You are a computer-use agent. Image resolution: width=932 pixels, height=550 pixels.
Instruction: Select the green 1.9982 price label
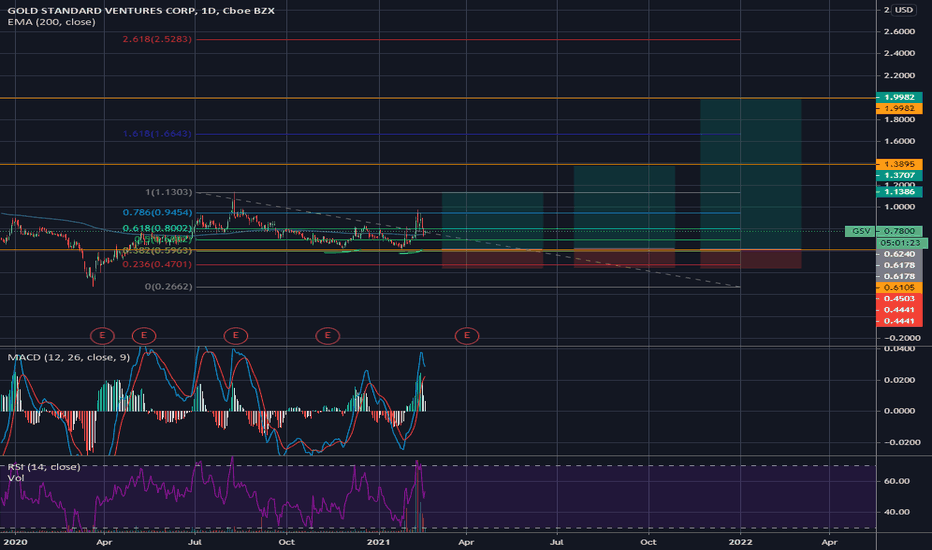pyautogui.click(x=899, y=97)
